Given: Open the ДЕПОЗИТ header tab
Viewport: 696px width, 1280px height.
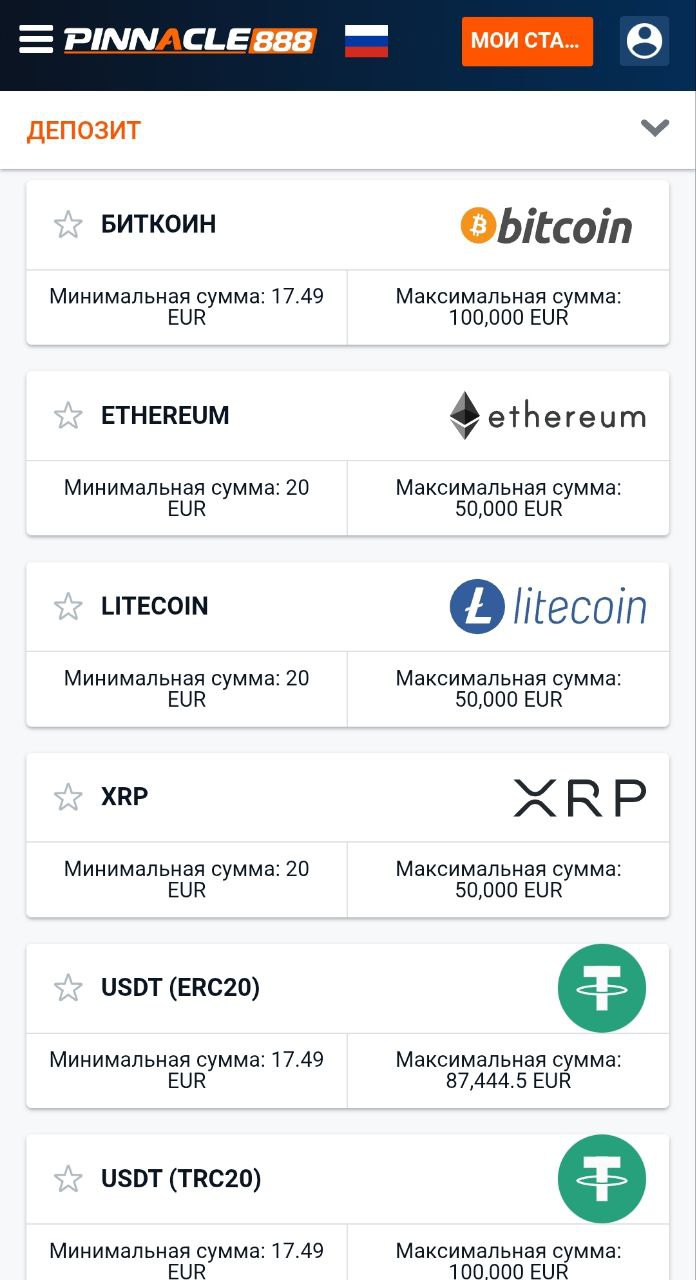Looking at the screenshot, I should pos(84,130).
